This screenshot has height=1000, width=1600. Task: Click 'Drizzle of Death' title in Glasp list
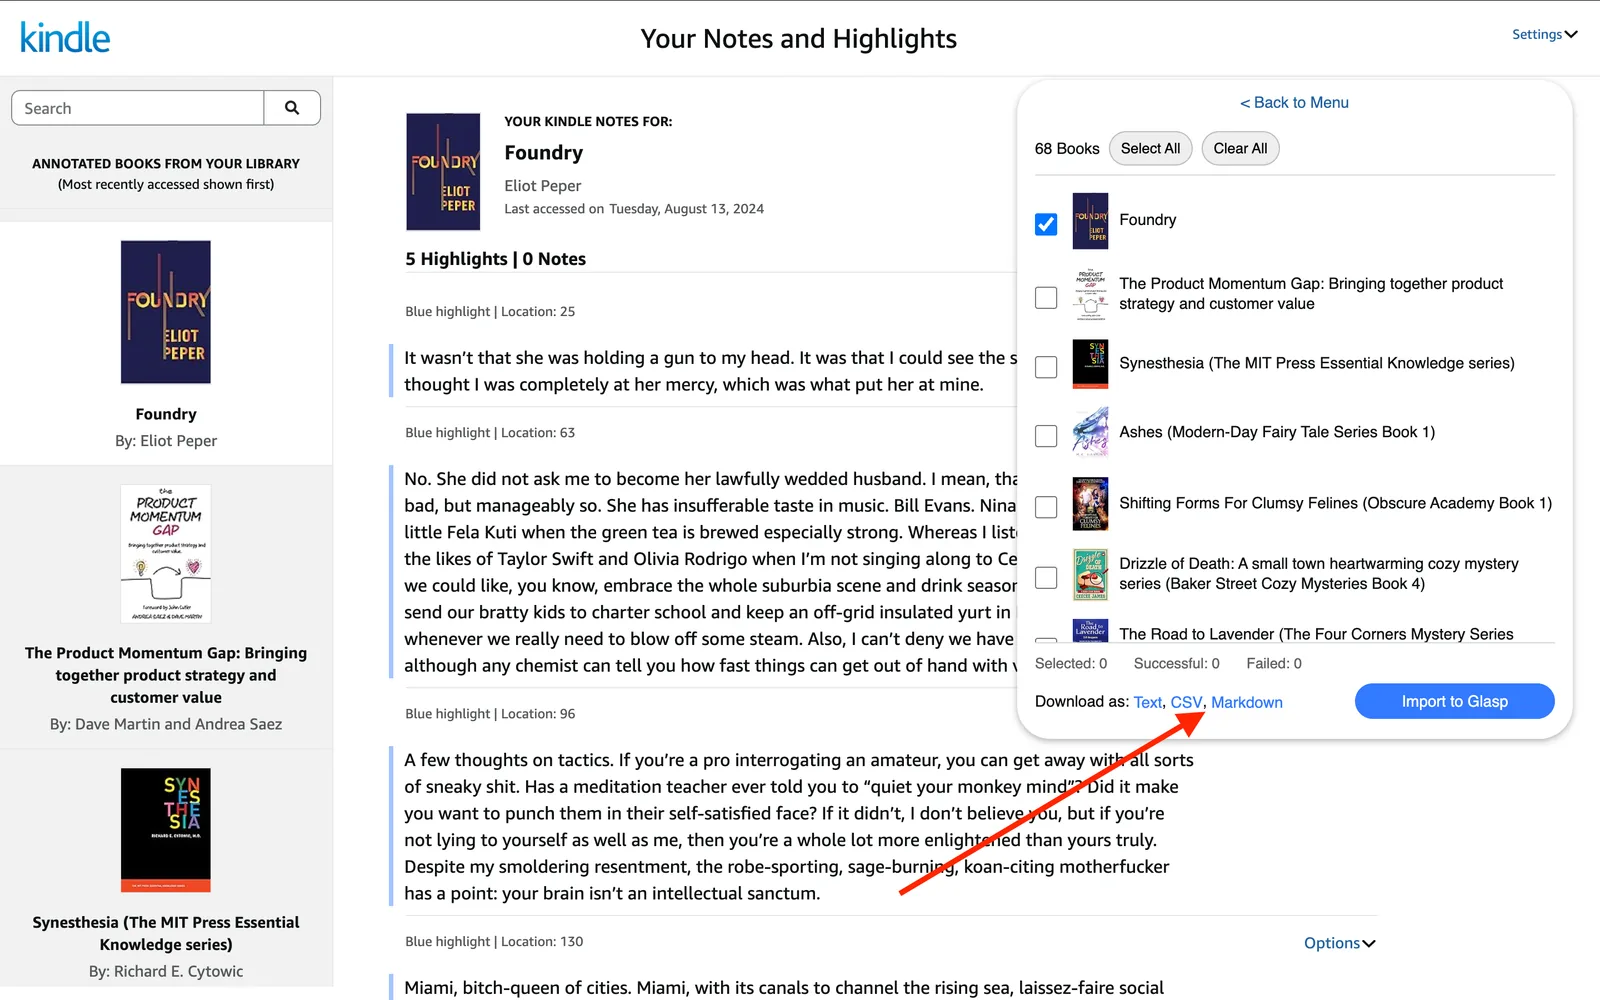[1319, 574]
